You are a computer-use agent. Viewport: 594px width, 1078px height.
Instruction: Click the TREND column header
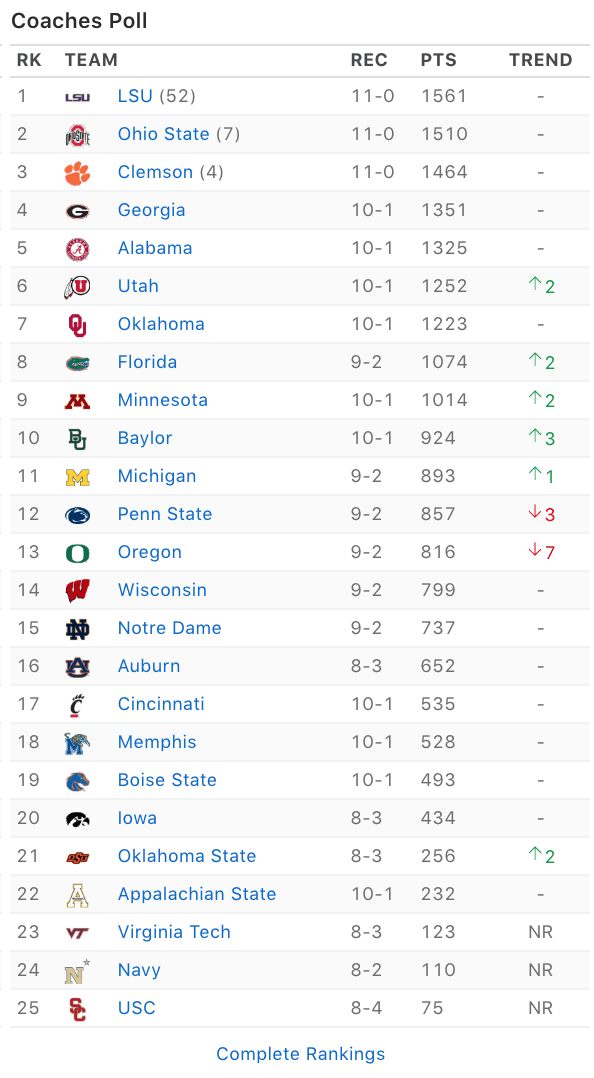tap(540, 60)
